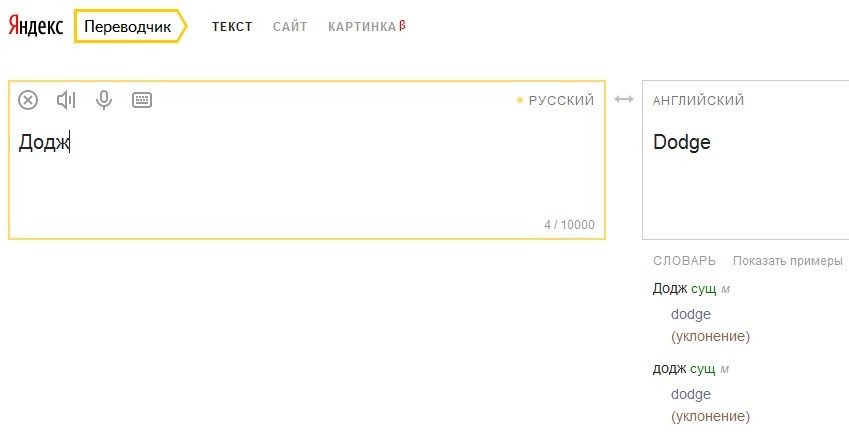Click the 4 / 10000 character counter
849x435 pixels.
[569, 224]
